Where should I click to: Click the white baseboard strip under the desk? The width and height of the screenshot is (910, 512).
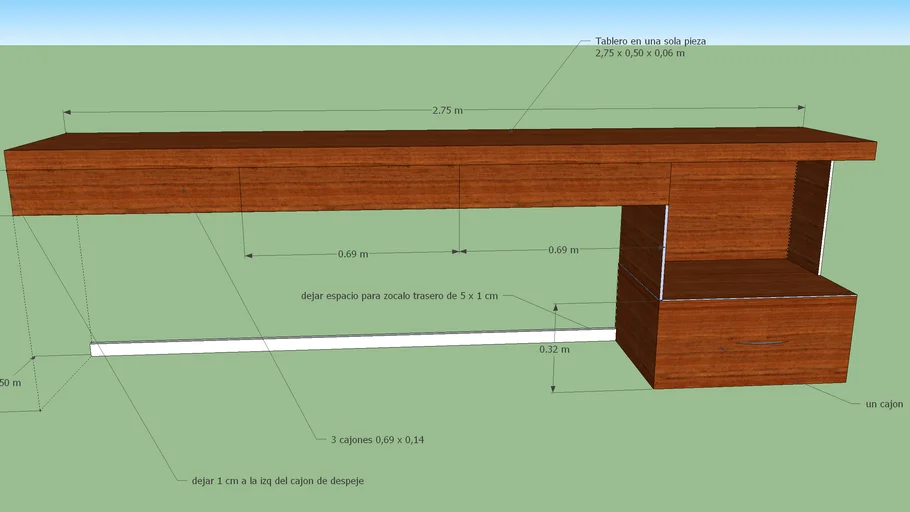pyautogui.click(x=350, y=342)
